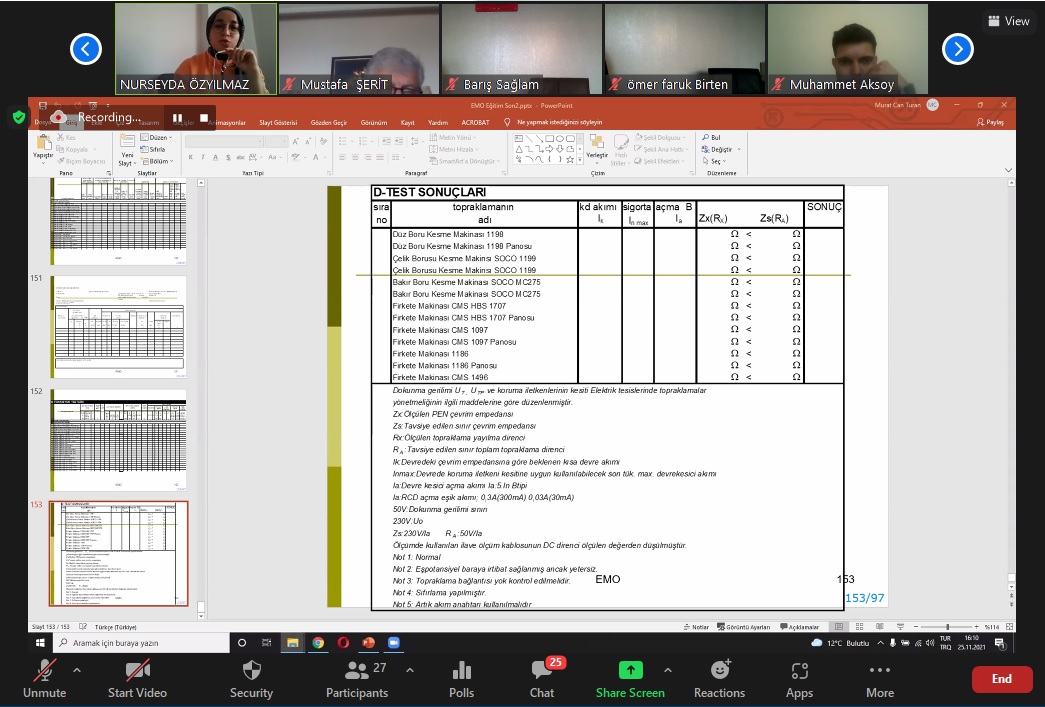Viewport: 1045px width, 707px height.
Task: Open the Polls window
Action: coord(461,679)
